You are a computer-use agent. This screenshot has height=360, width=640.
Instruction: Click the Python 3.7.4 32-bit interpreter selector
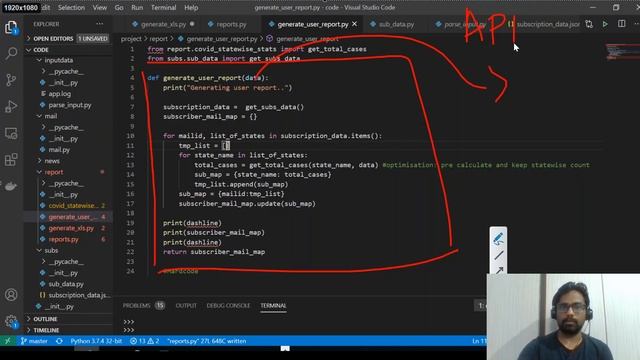tap(96, 341)
